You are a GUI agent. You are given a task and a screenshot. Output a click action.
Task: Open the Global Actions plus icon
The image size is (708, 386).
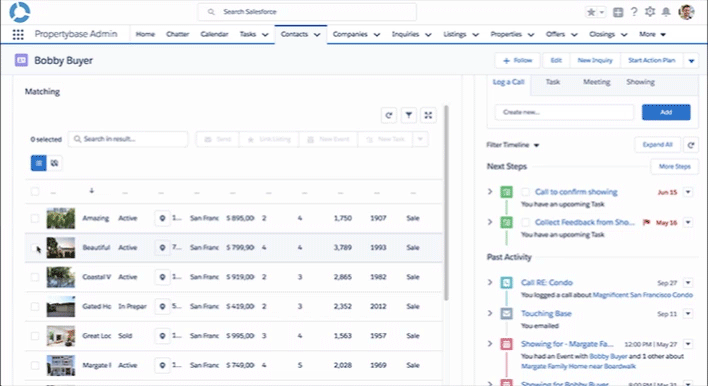(x=618, y=12)
